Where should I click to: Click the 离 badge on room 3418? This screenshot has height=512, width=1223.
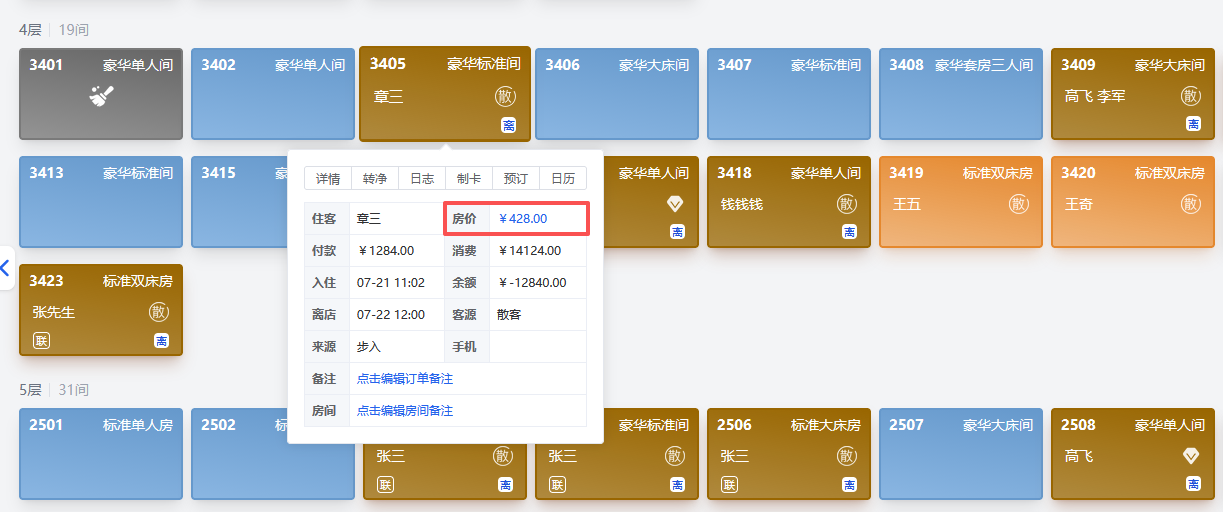click(849, 232)
